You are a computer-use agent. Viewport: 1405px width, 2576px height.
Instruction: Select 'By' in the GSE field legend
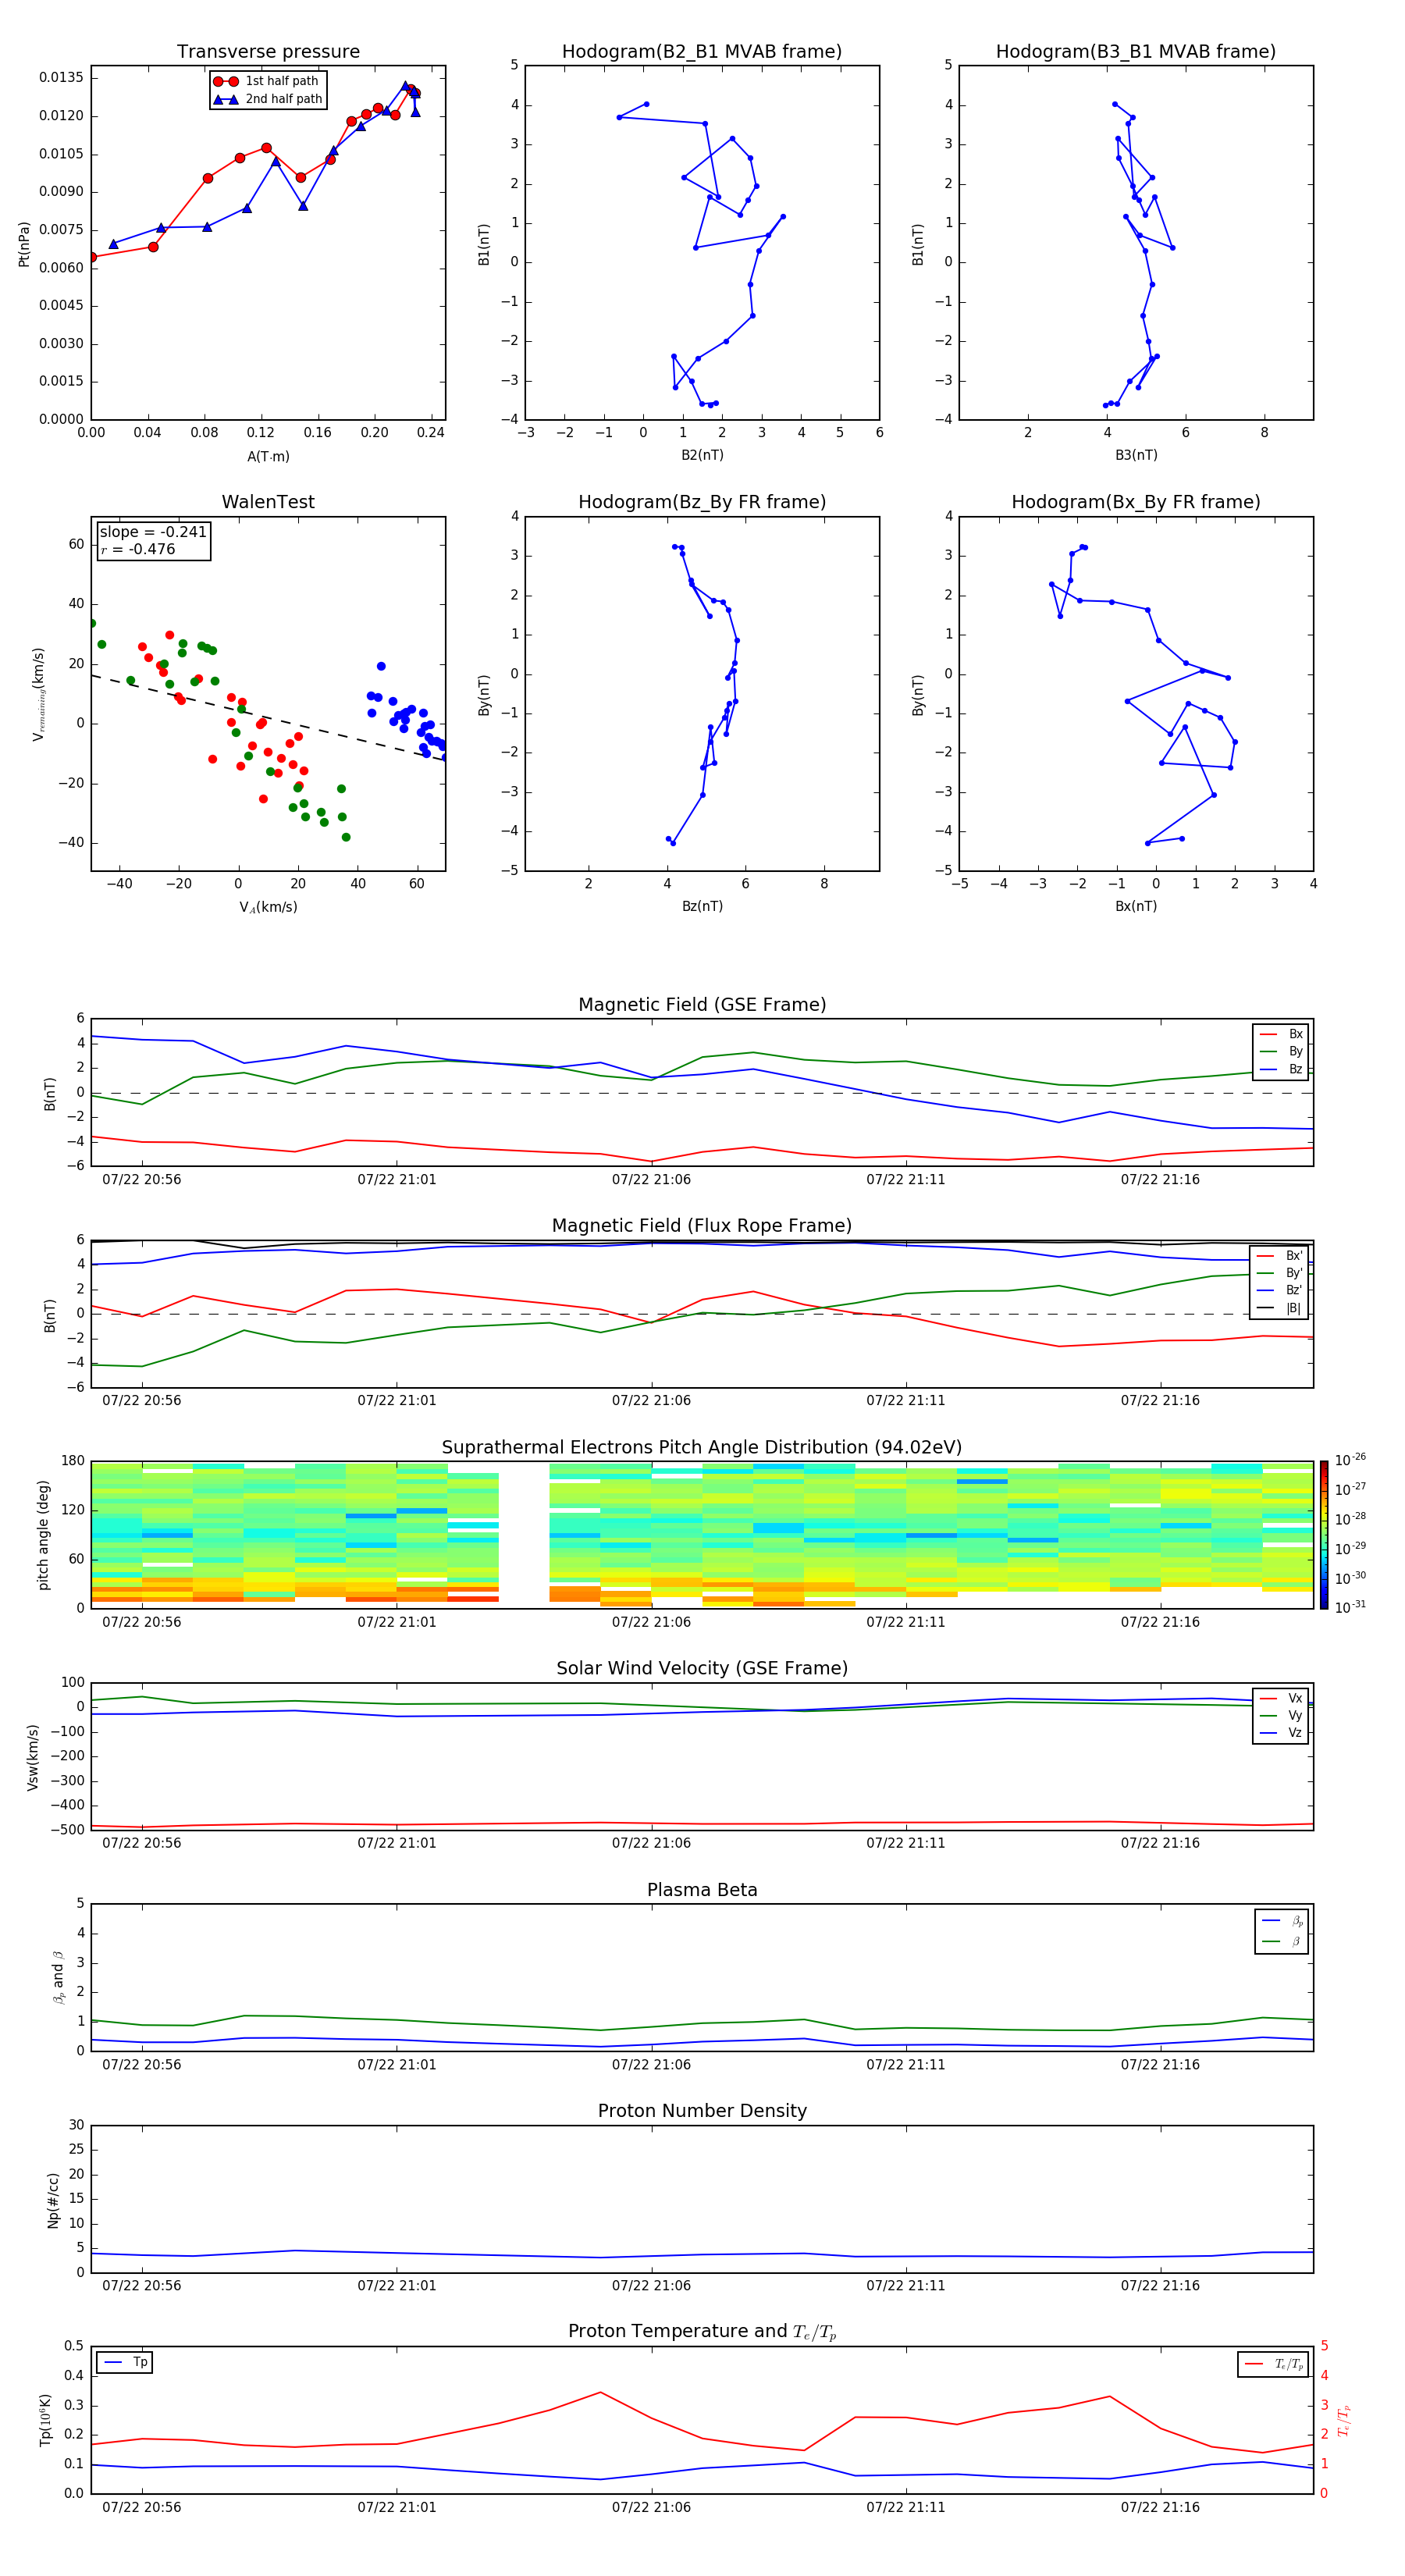coord(1281,1051)
